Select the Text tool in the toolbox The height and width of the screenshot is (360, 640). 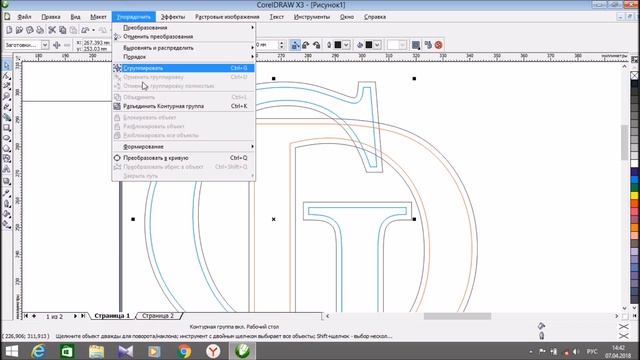[7, 169]
